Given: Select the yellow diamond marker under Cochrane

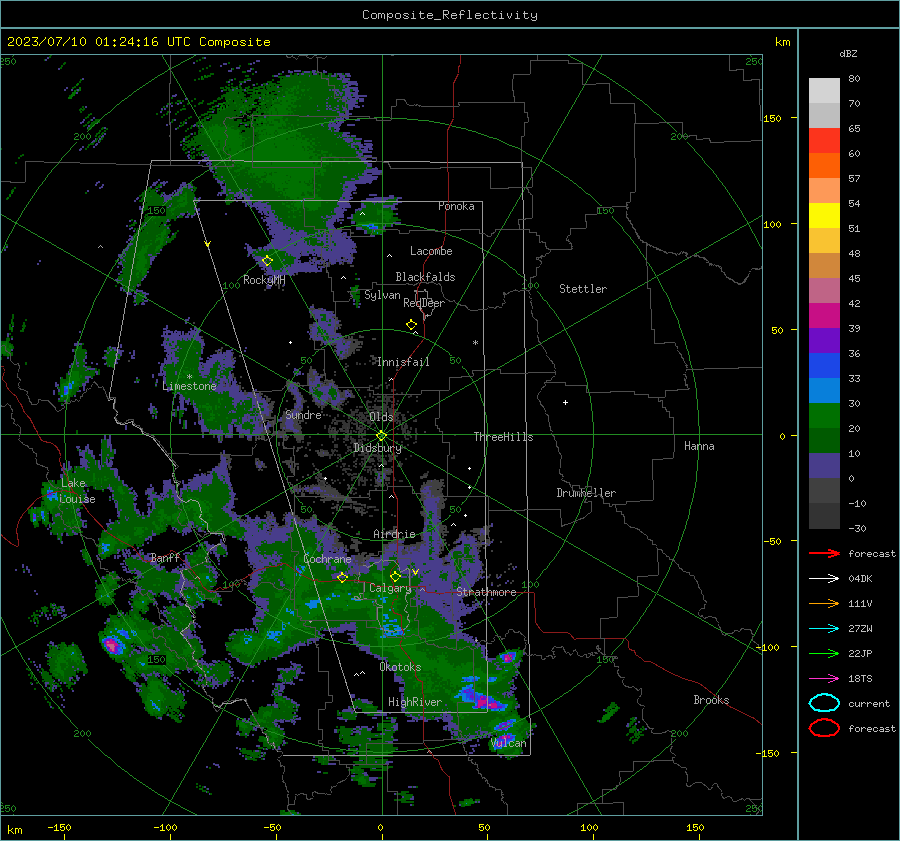Looking at the screenshot, I should pyautogui.click(x=342, y=577).
